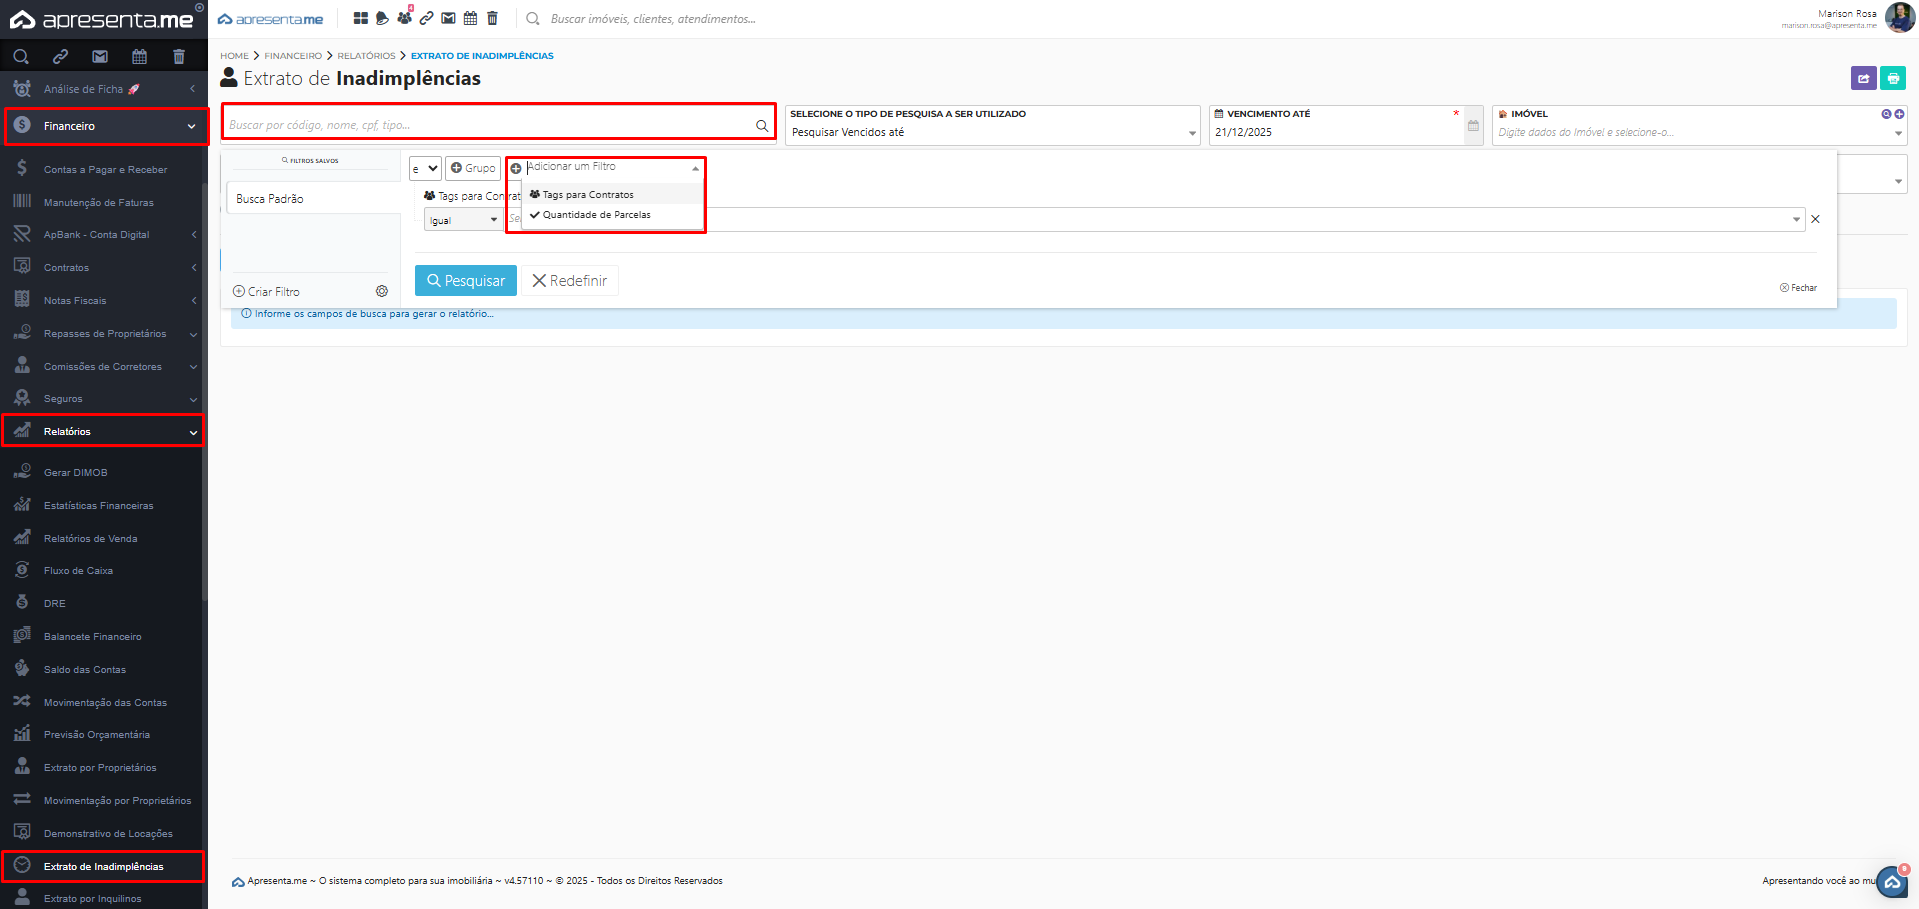Click the Pesquisar button
Screen dimensions: 1919x909
[x=465, y=281]
